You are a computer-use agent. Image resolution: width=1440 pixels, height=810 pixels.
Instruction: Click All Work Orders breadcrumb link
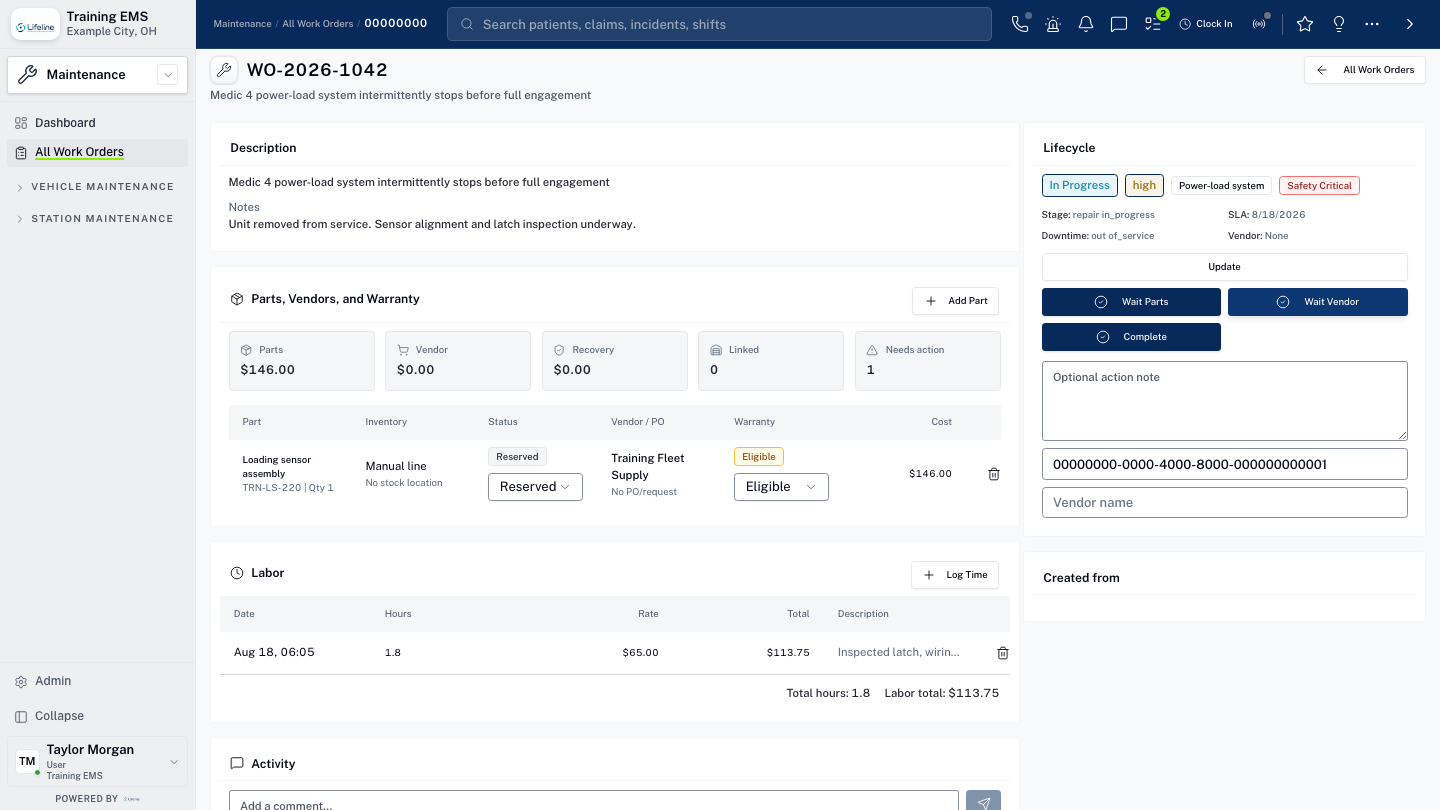[x=317, y=24]
